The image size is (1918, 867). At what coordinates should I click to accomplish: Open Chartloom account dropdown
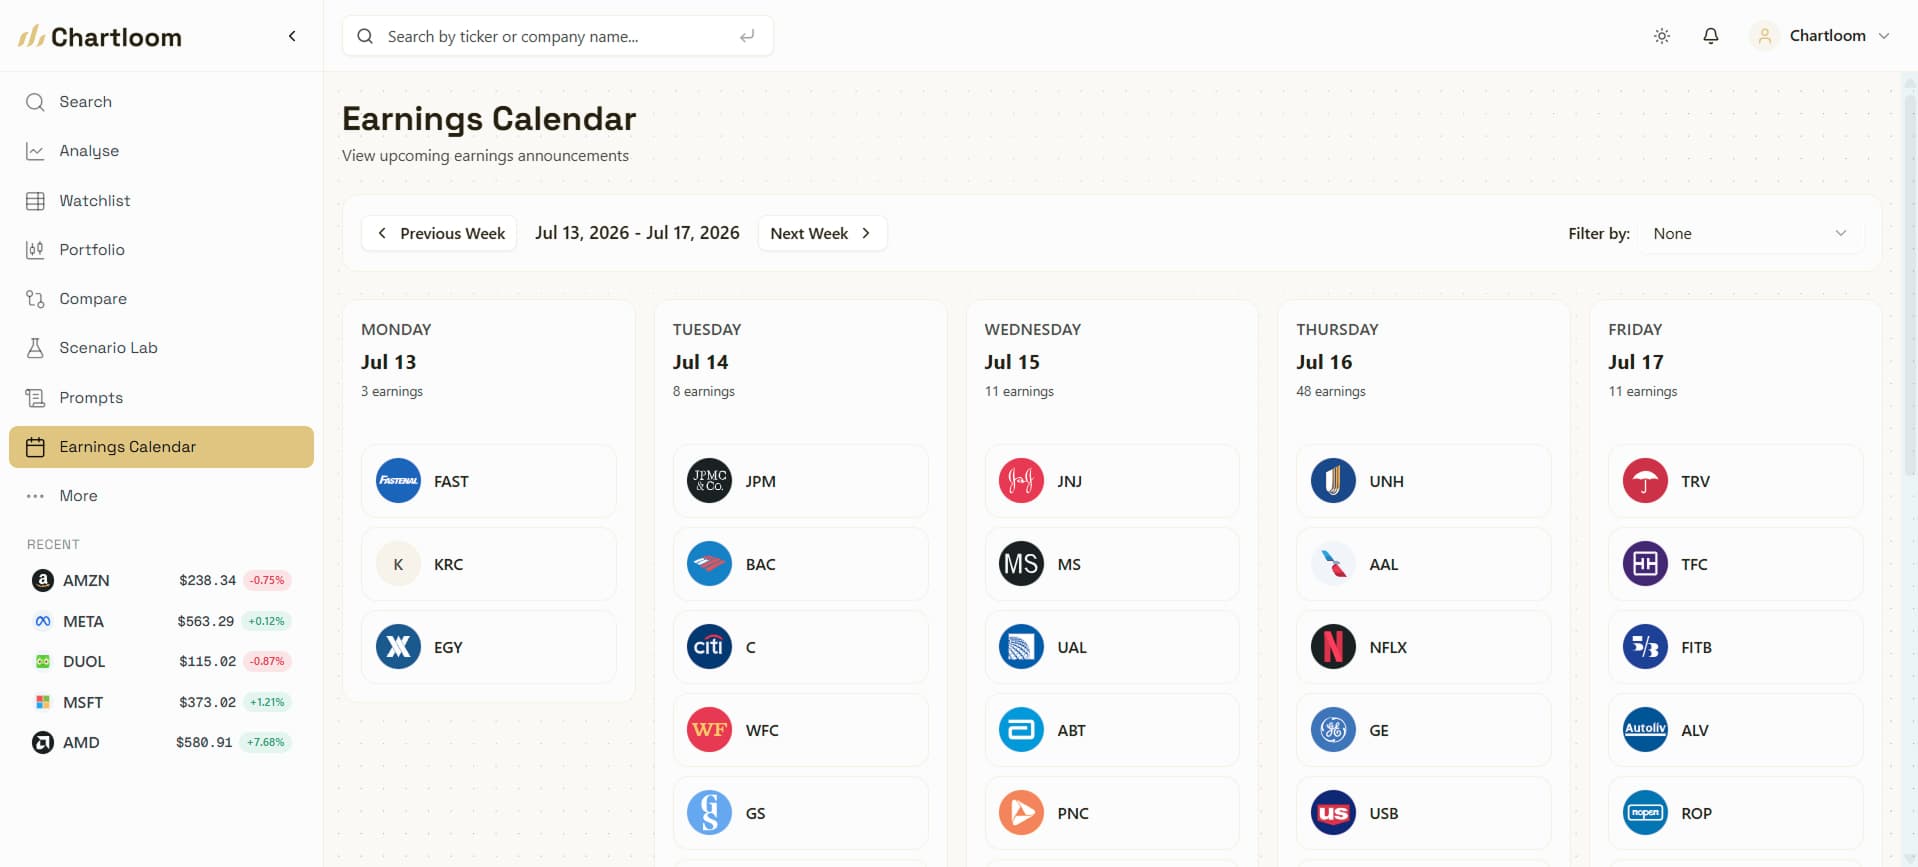coord(1820,36)
